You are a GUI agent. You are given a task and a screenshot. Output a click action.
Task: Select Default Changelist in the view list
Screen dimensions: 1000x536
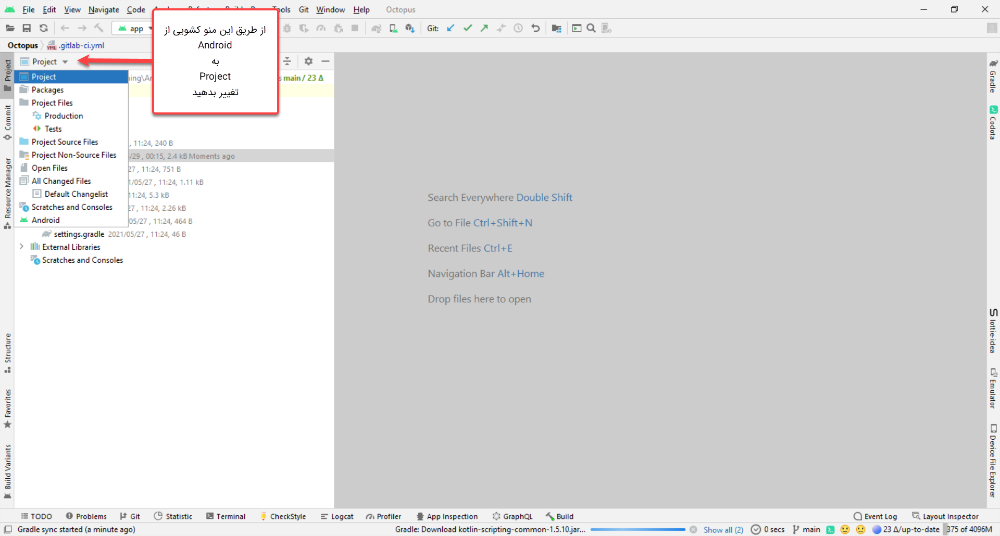pos(71,194)
